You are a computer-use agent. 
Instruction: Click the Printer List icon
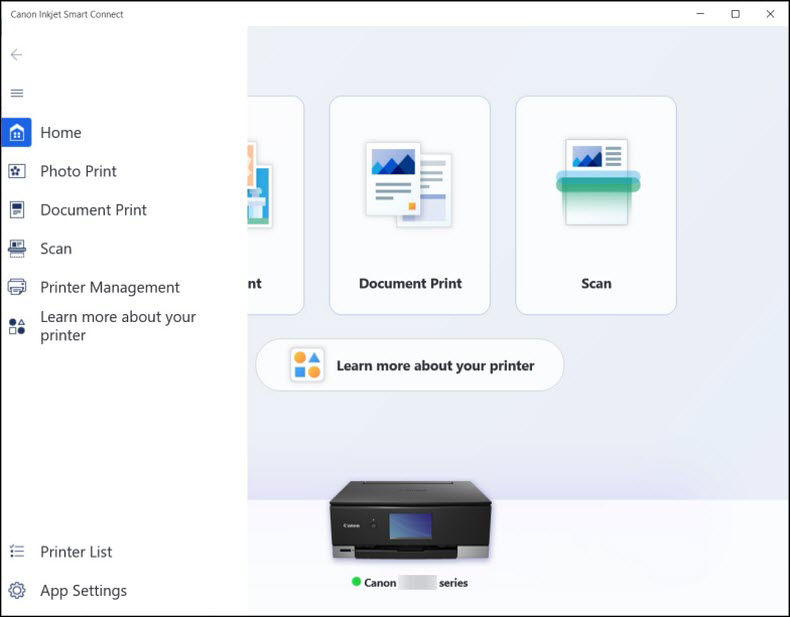coord(17,552)
